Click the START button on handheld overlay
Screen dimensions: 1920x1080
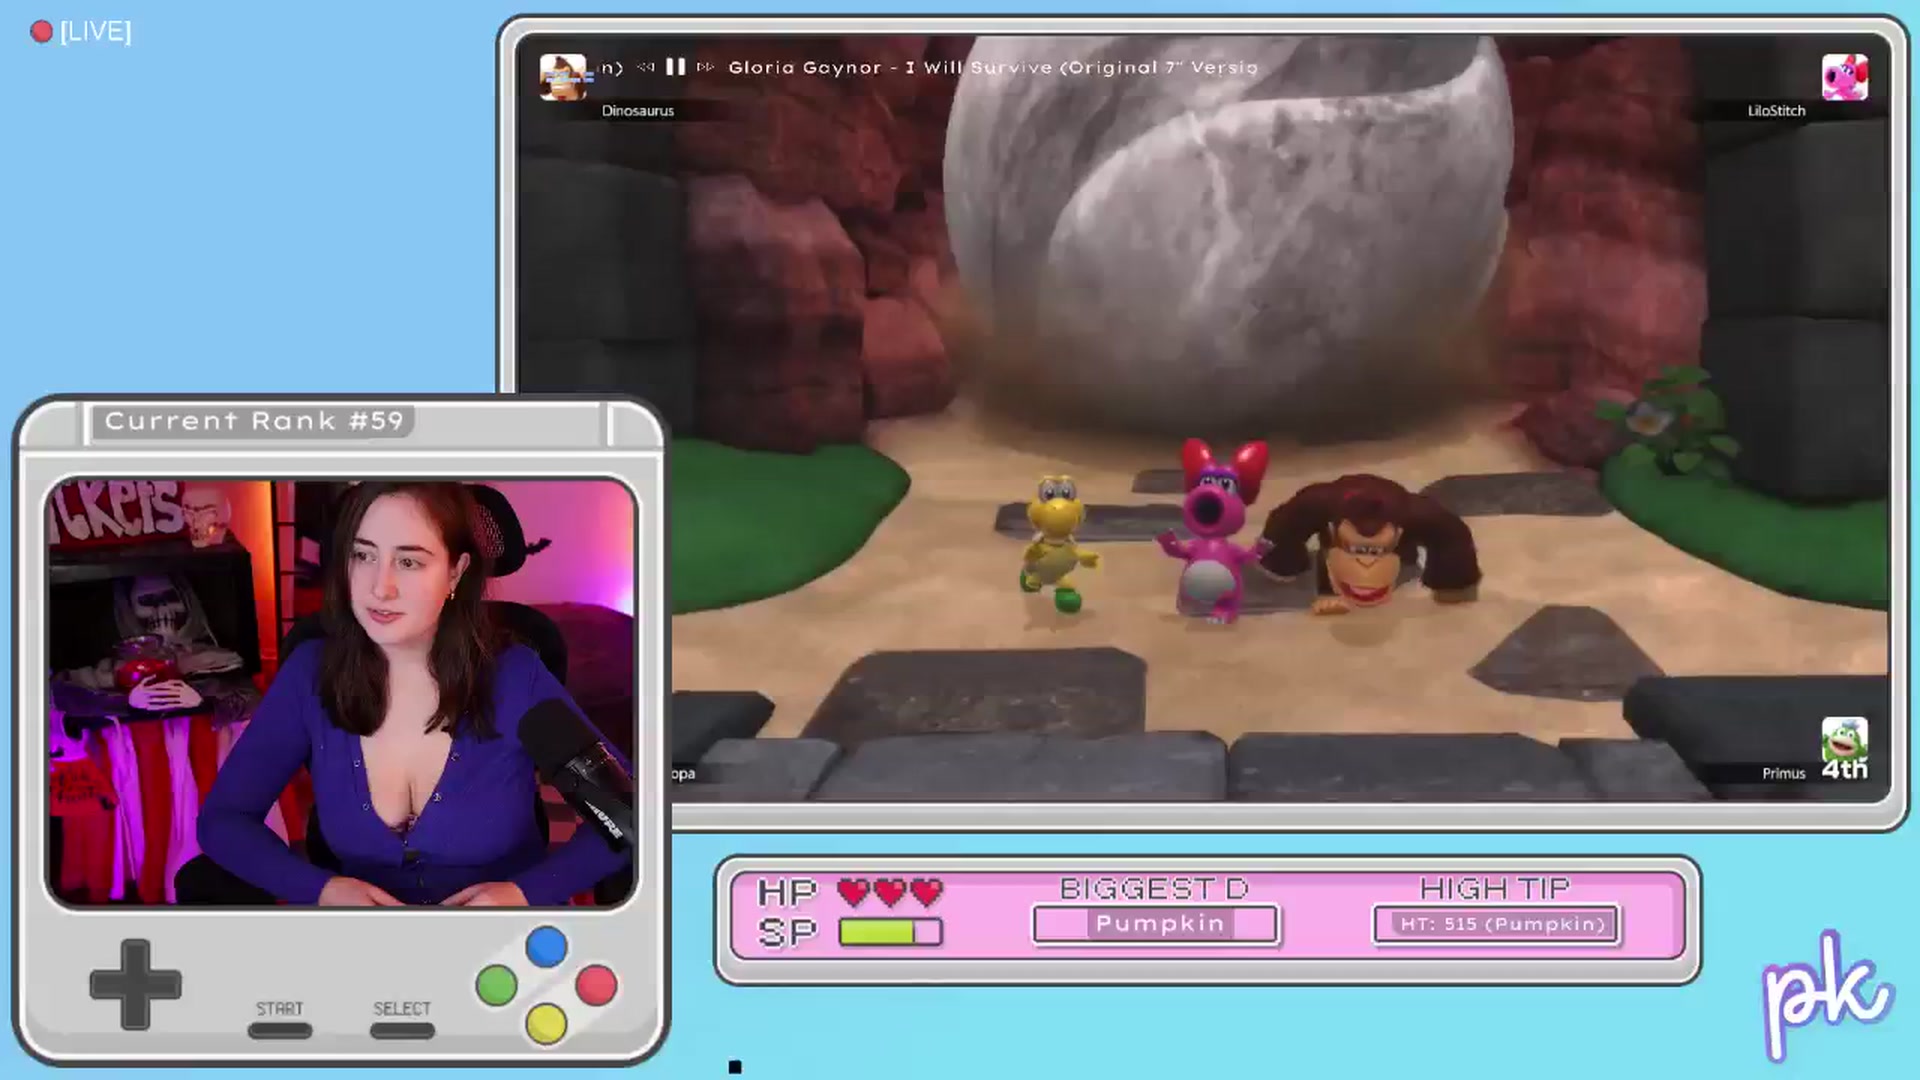tap(279, 1029)
